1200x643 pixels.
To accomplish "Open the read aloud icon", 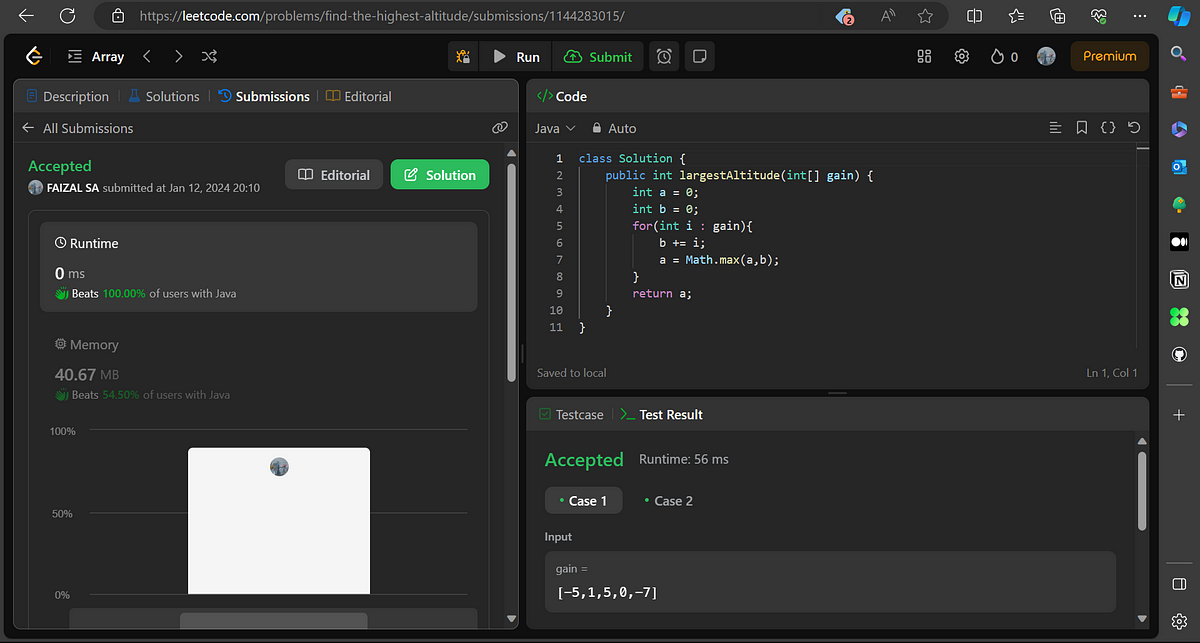I will click(888, 16).
